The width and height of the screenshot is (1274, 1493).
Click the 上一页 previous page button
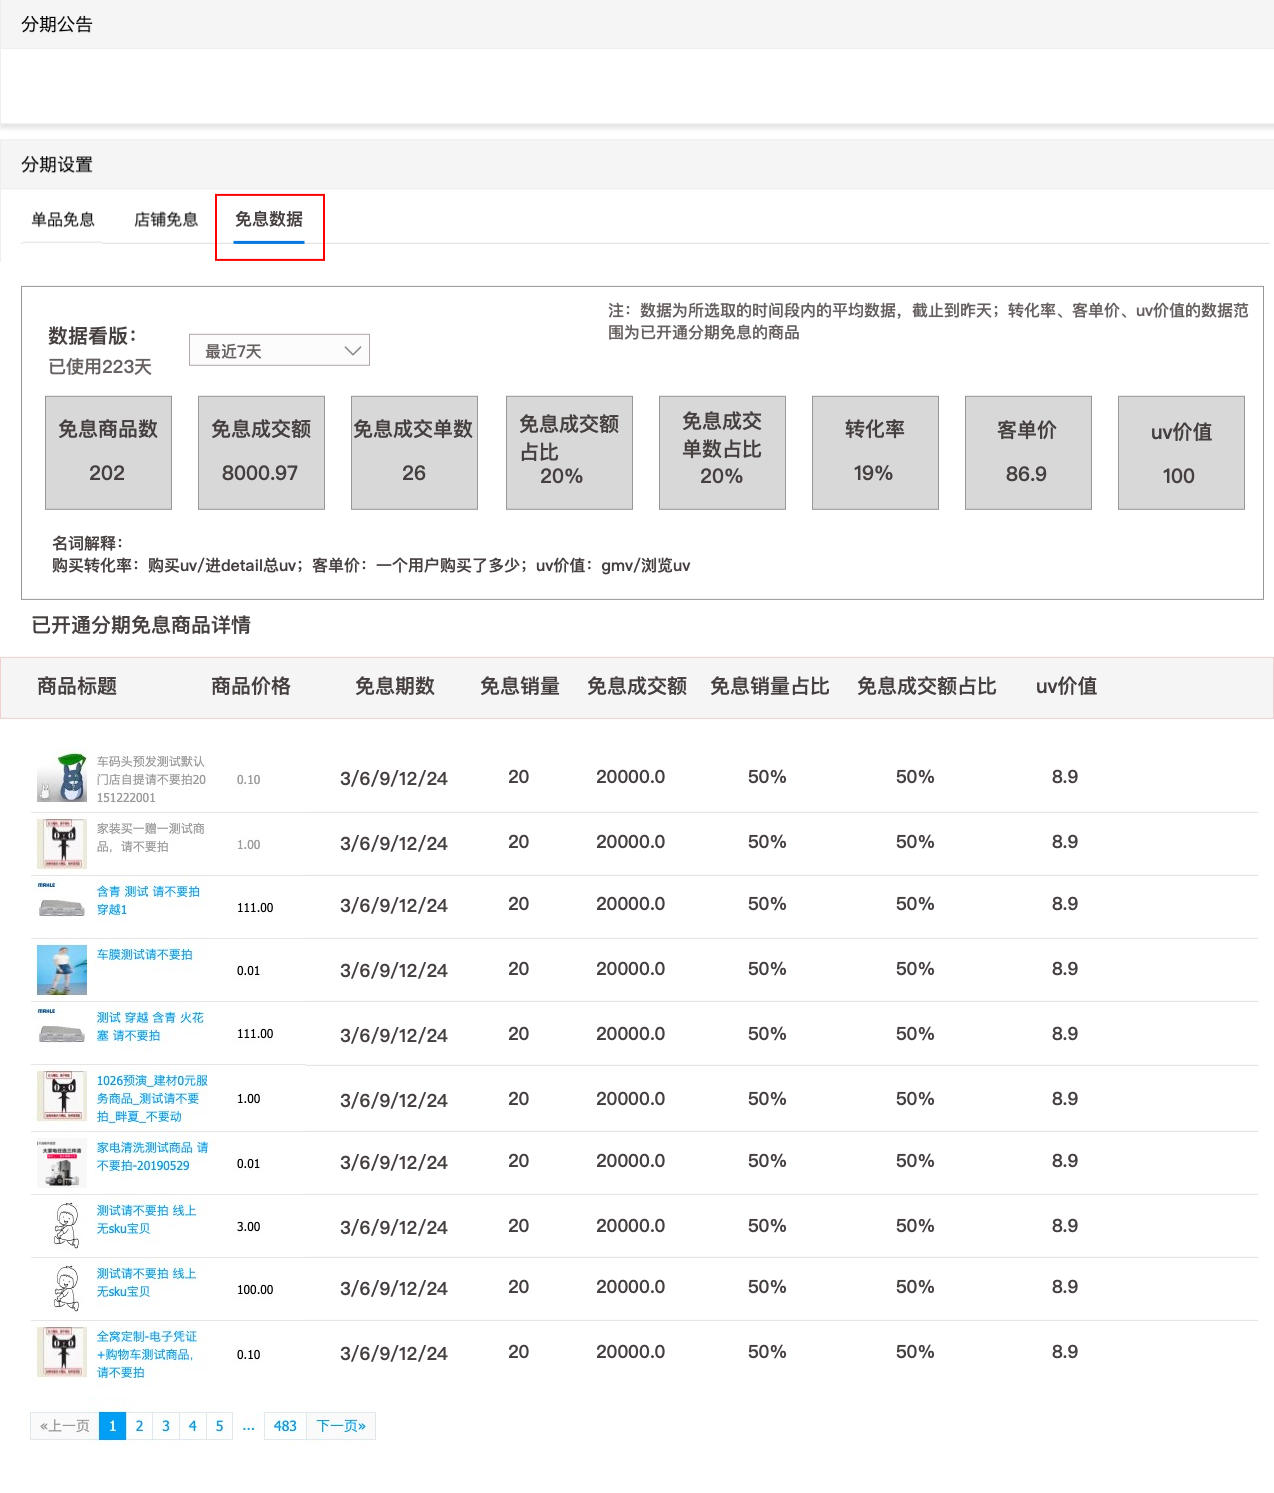tap(65, 1426)
